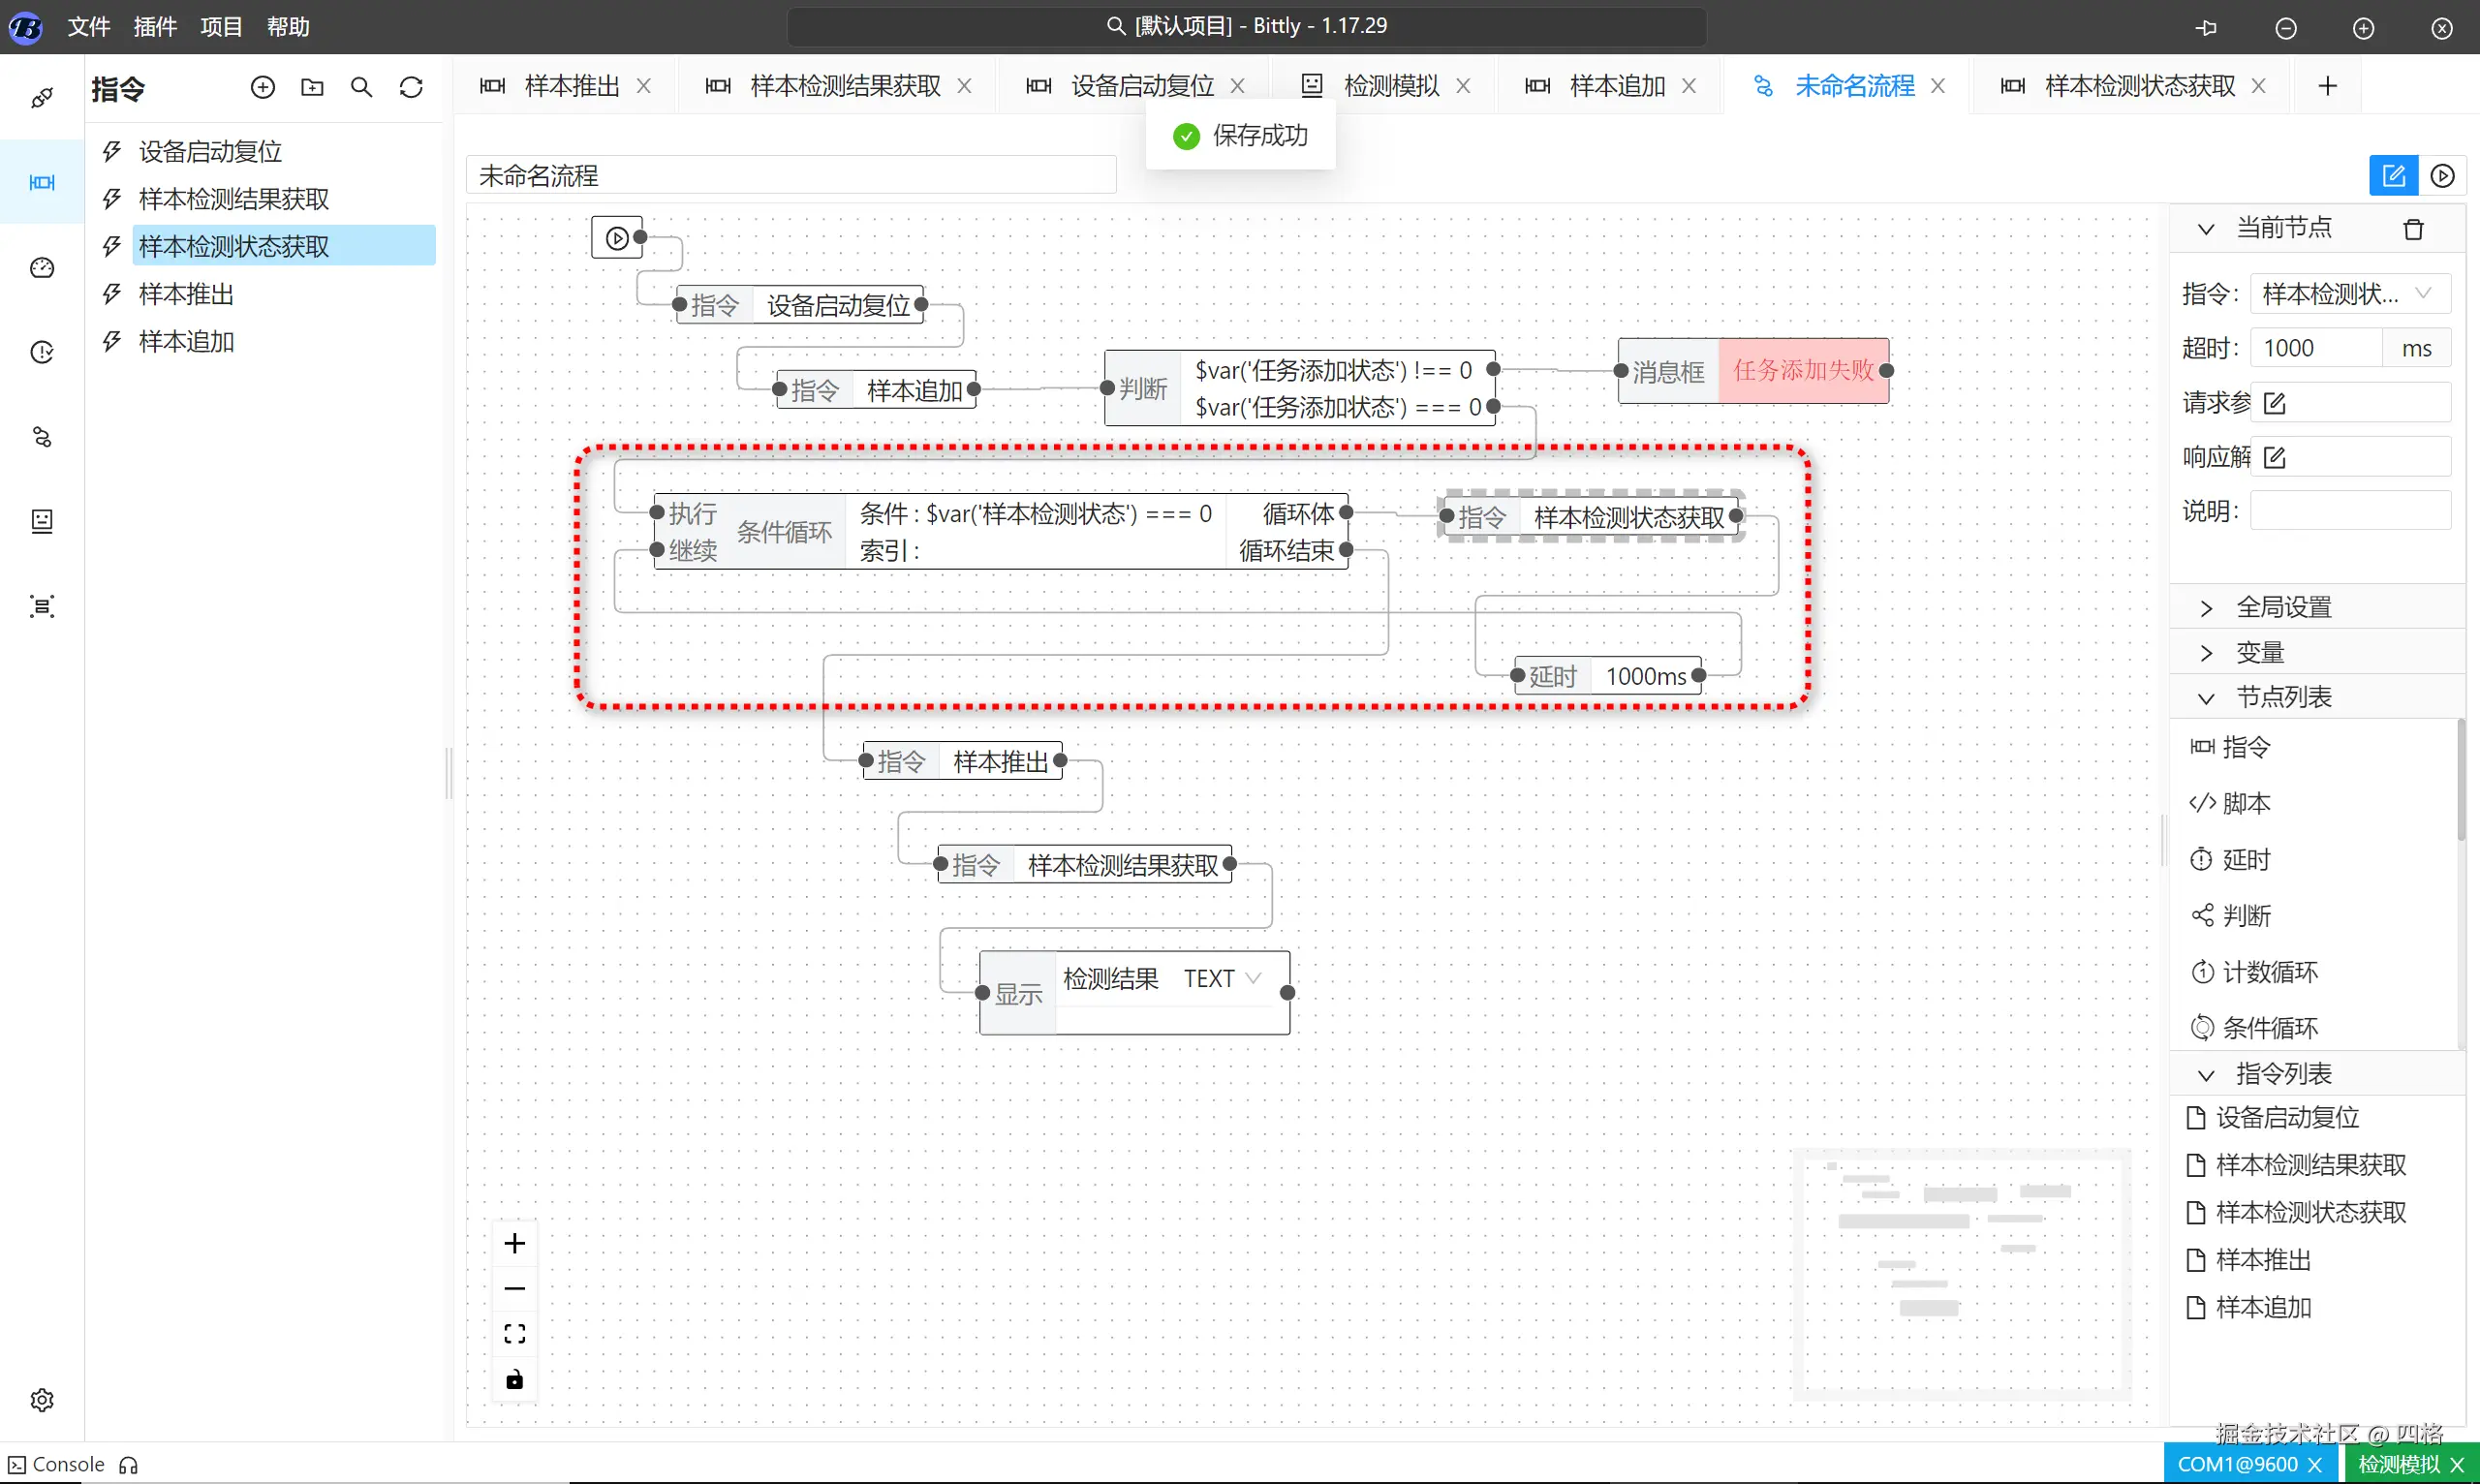Open the request parameters edit icon
Viewport: 2480px width, 1484px height.
(x=2274, y=403)
